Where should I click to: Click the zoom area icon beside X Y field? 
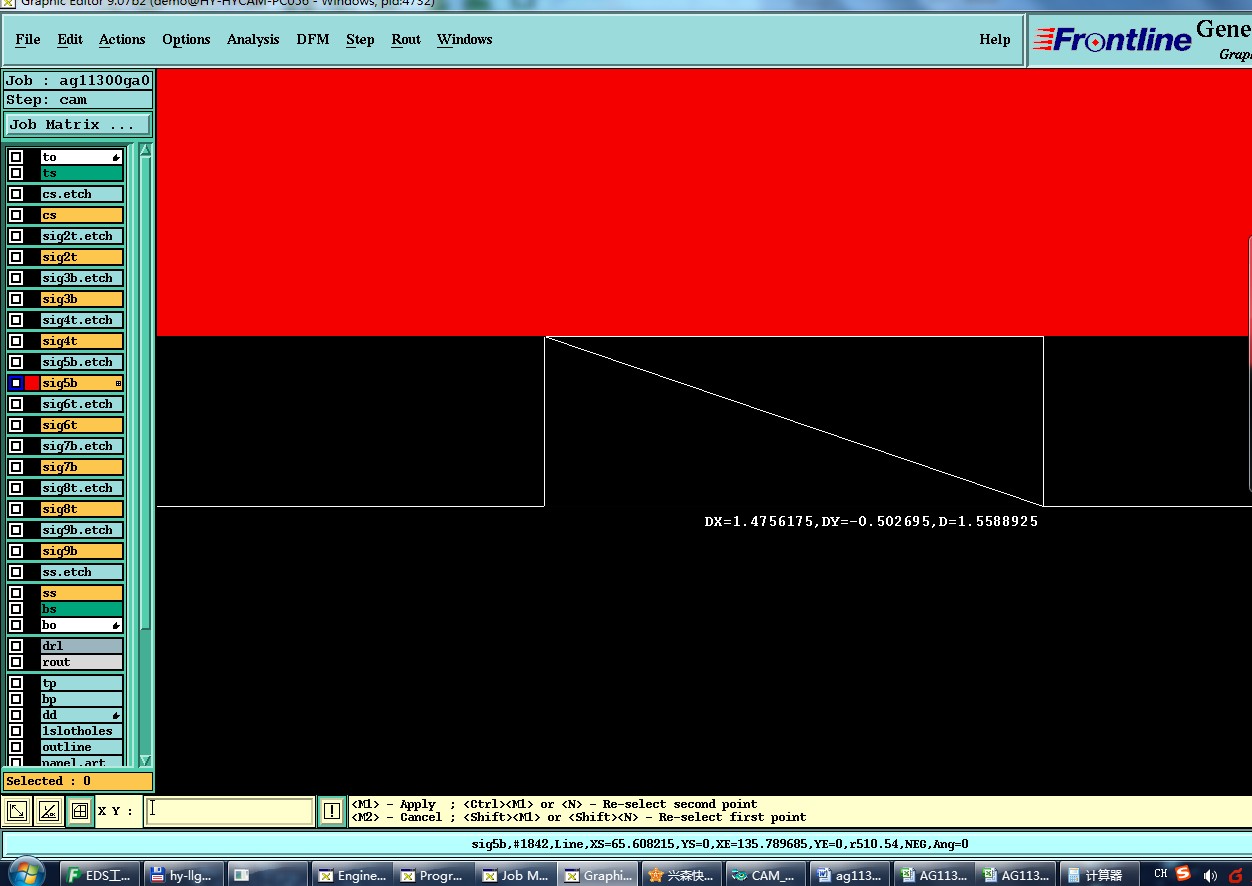point(17,812)
